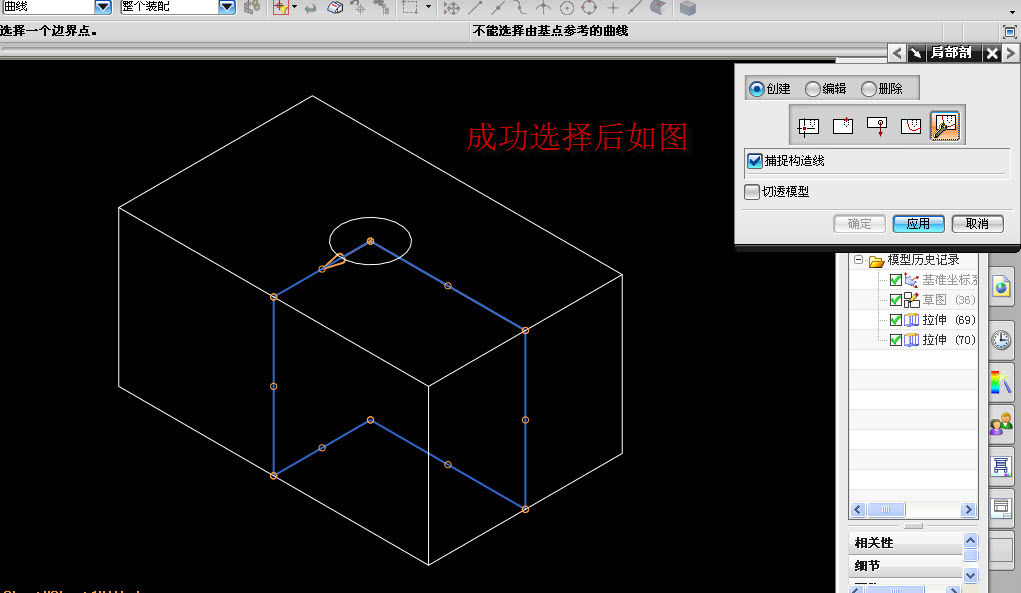
Task: Open the 曲线 filter type dropdown
Action: [102, 7]
